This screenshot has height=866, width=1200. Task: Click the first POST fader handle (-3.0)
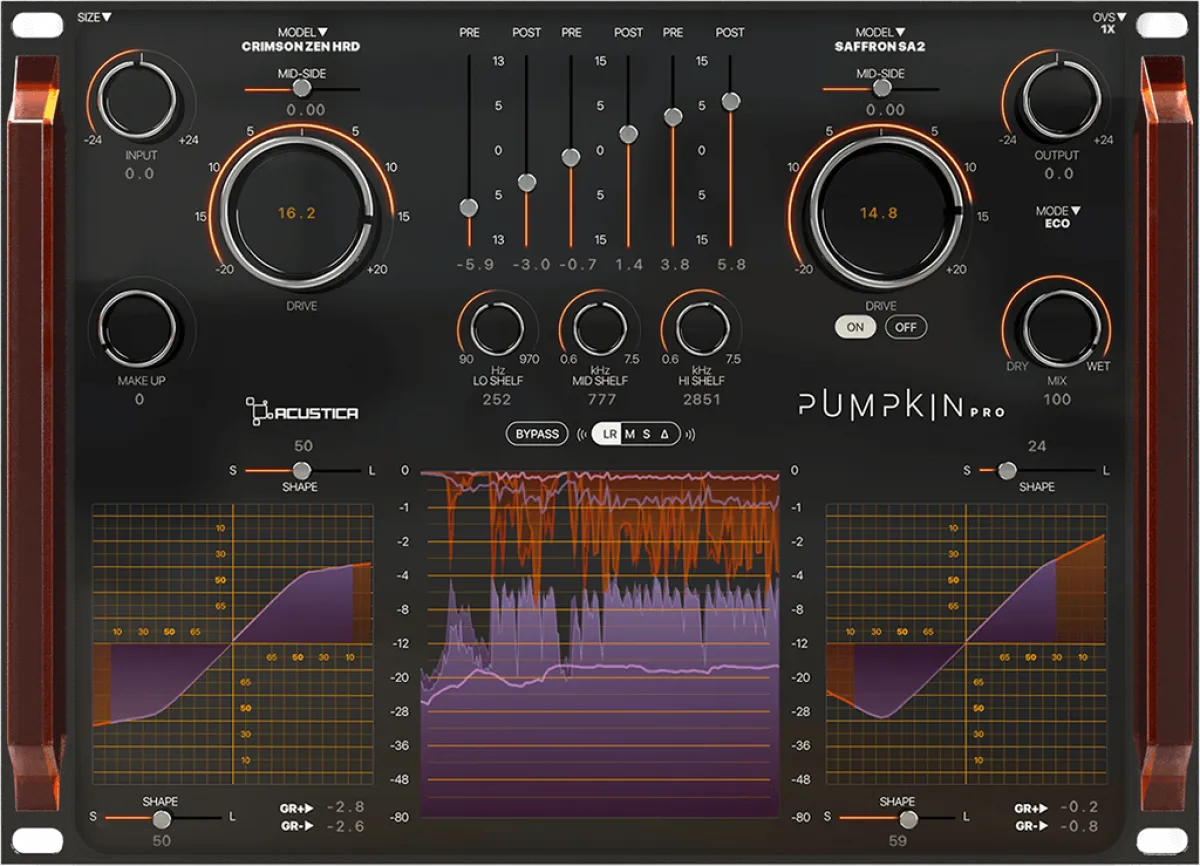tap(527, 182)
